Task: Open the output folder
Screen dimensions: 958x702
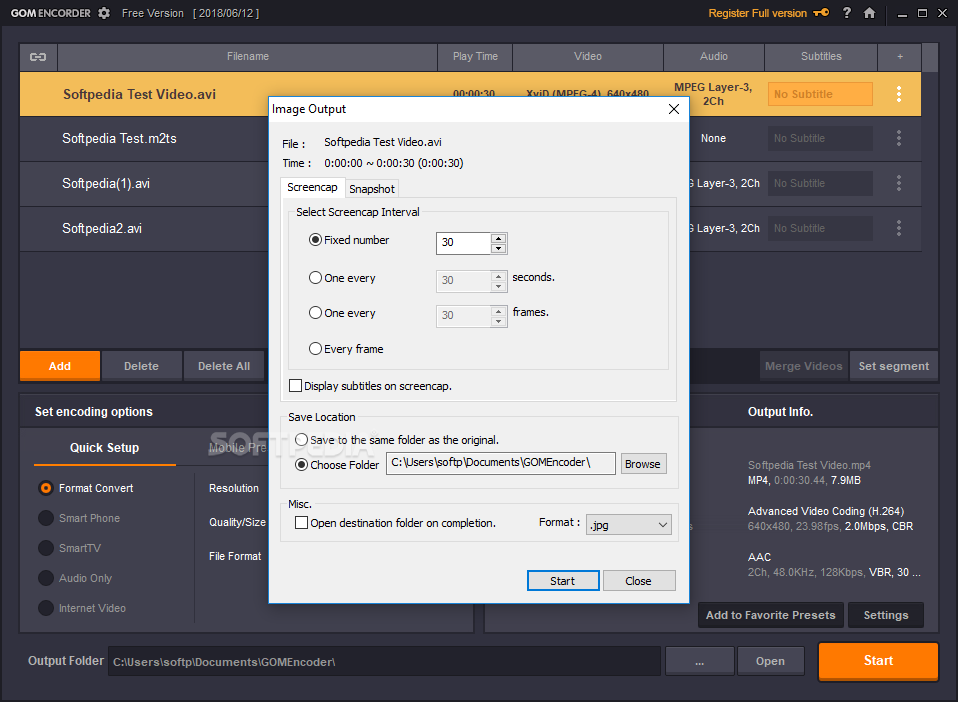Action: tap(770, 661)
